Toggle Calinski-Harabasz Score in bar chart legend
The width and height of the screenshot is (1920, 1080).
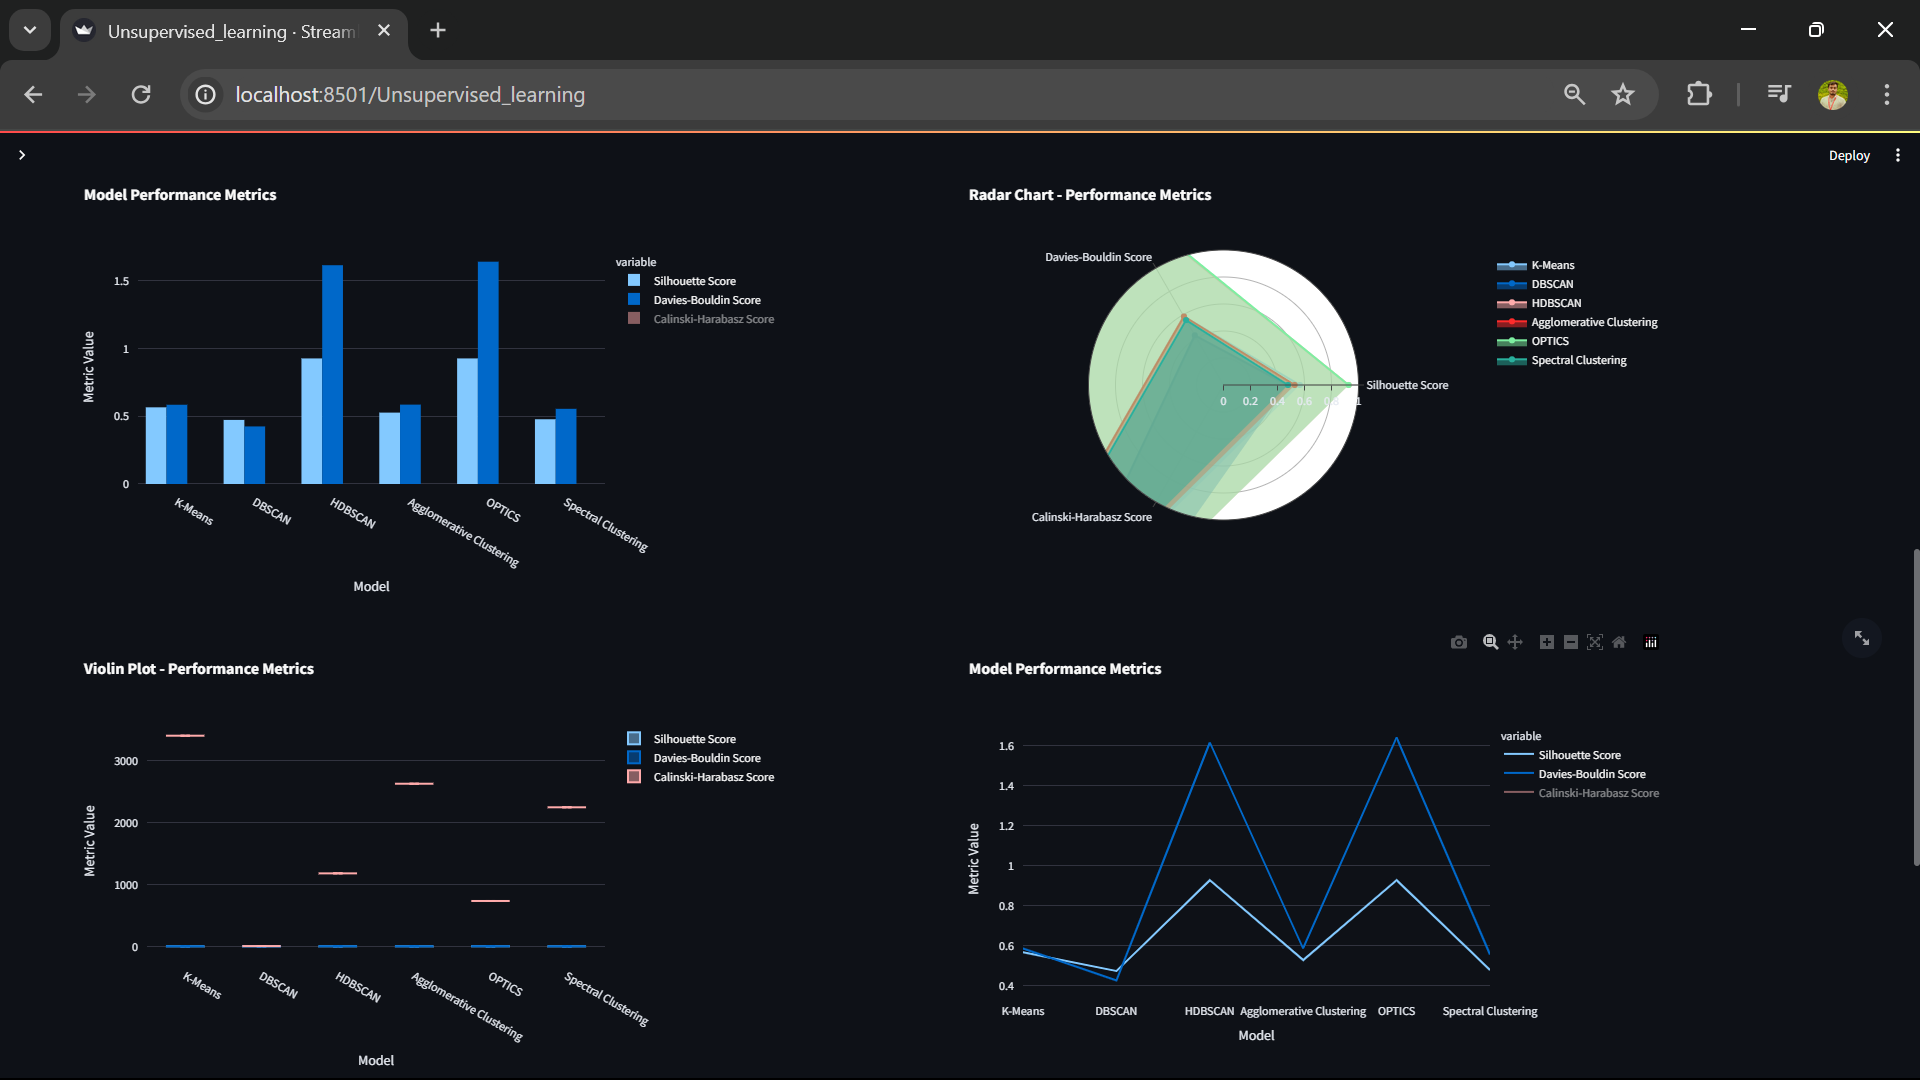point(701,319)
